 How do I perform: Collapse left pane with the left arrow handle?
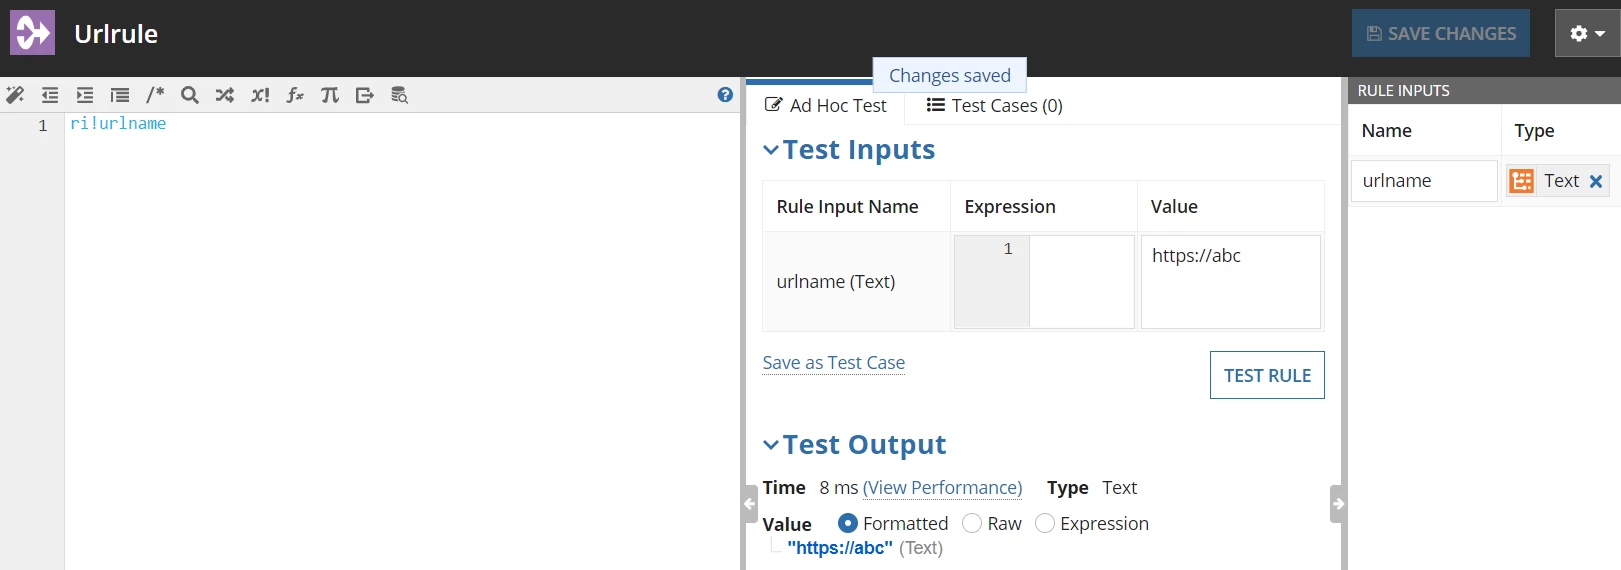(x=750, y=504)
